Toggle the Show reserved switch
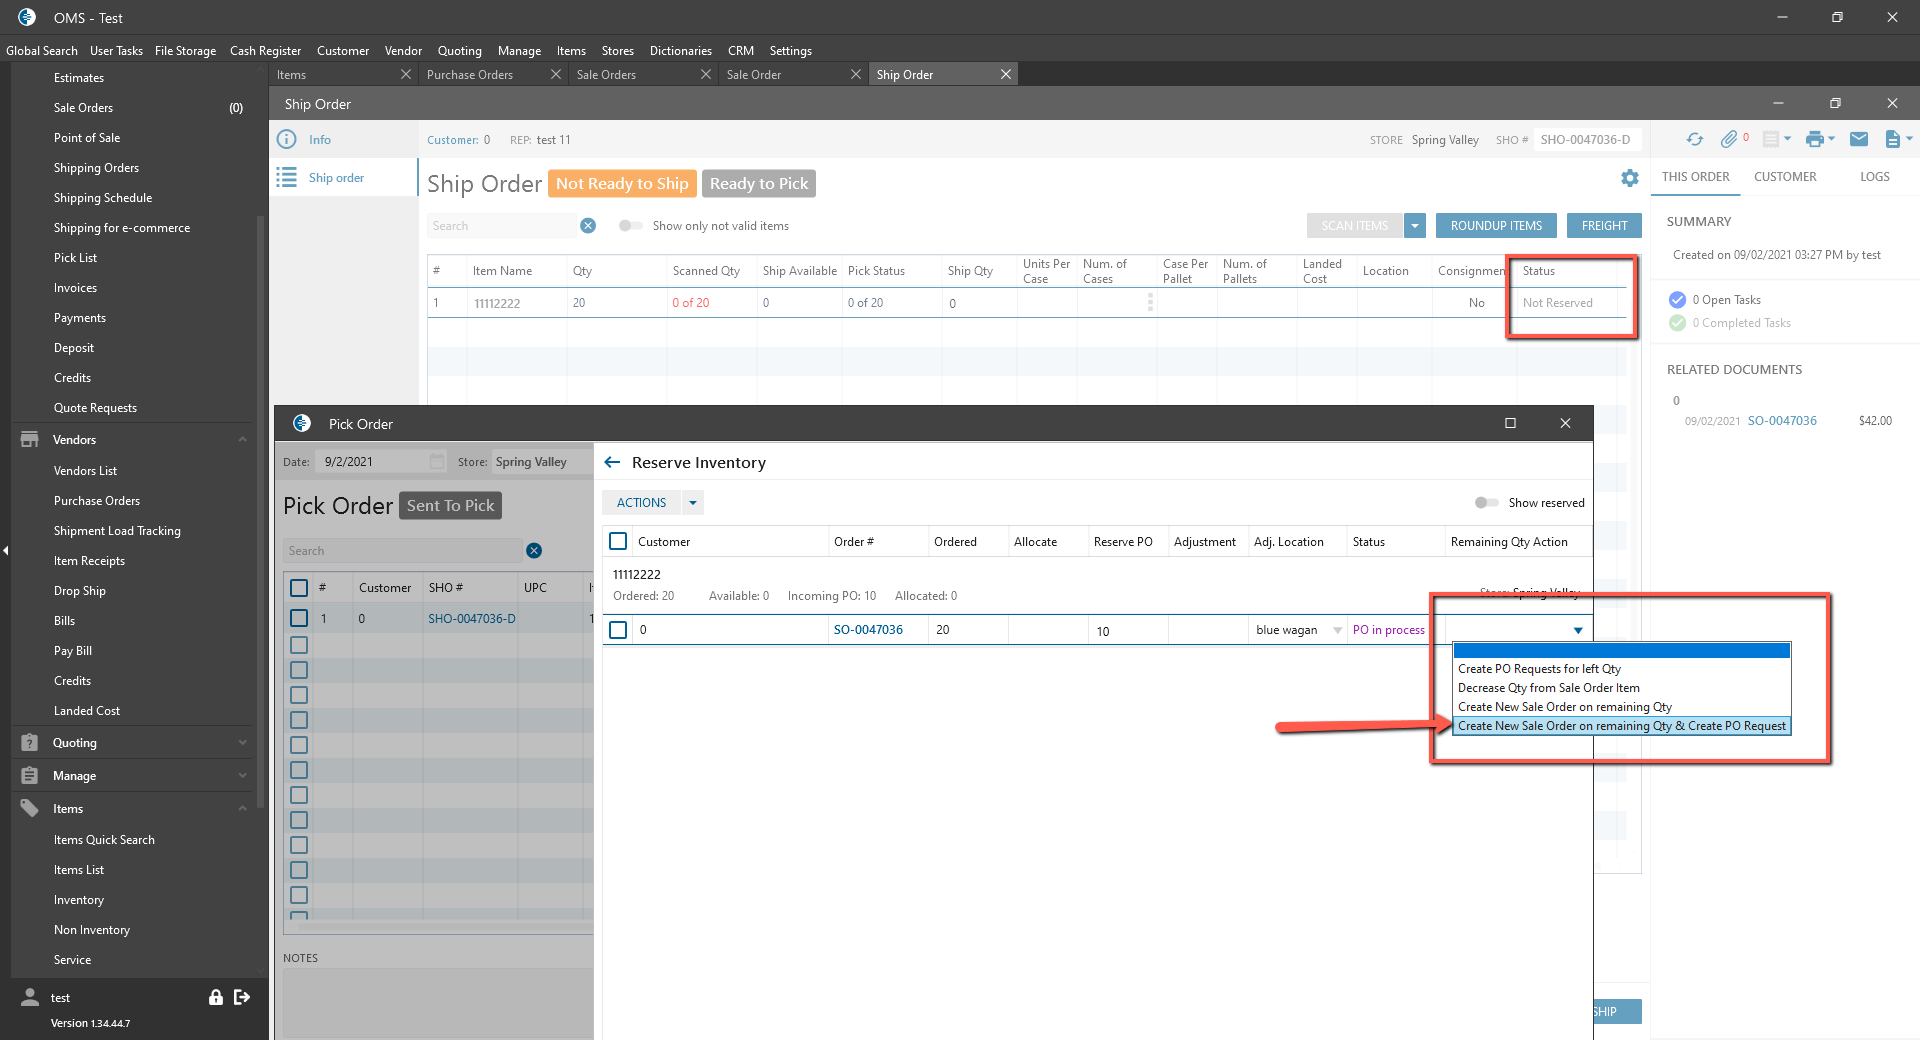The width and height of the screenshot is (1920, 1040). pos(1486,503)
